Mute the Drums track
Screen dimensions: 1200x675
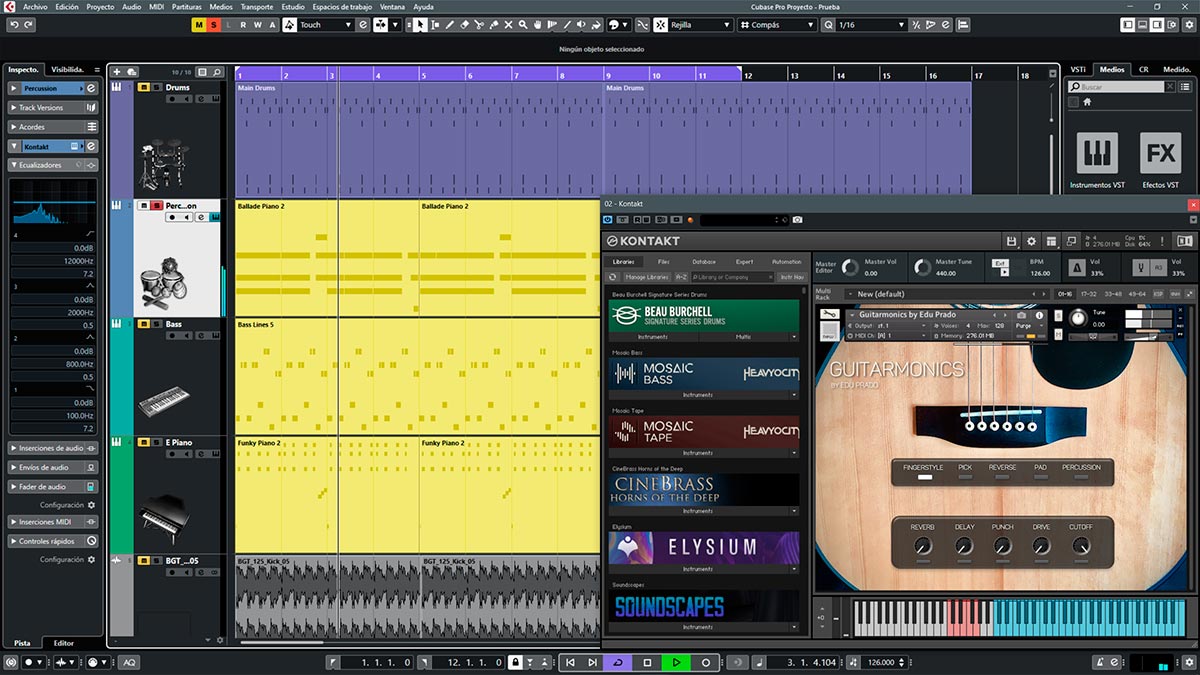[x=144, y=88]
